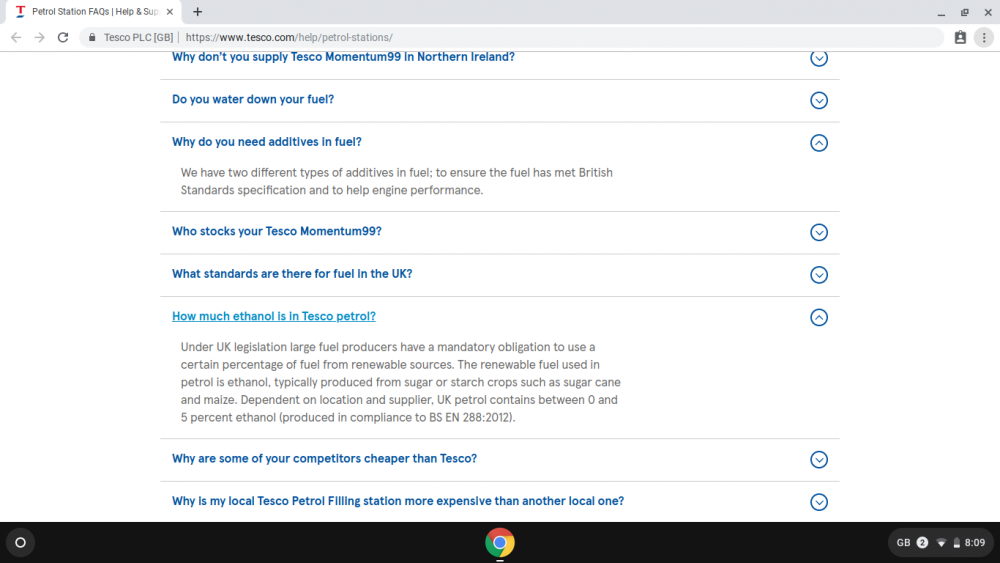The width and height of the screenshot is (1000, 563).
Task: Expand 'Do you water down your fuel' chevron
Action: point(819,100)
